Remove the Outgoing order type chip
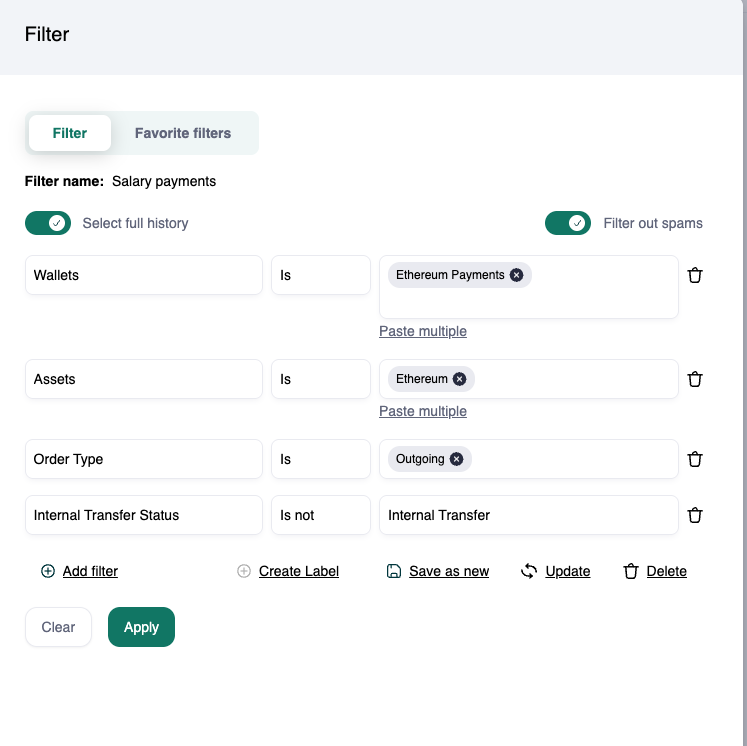 [456, 459]
